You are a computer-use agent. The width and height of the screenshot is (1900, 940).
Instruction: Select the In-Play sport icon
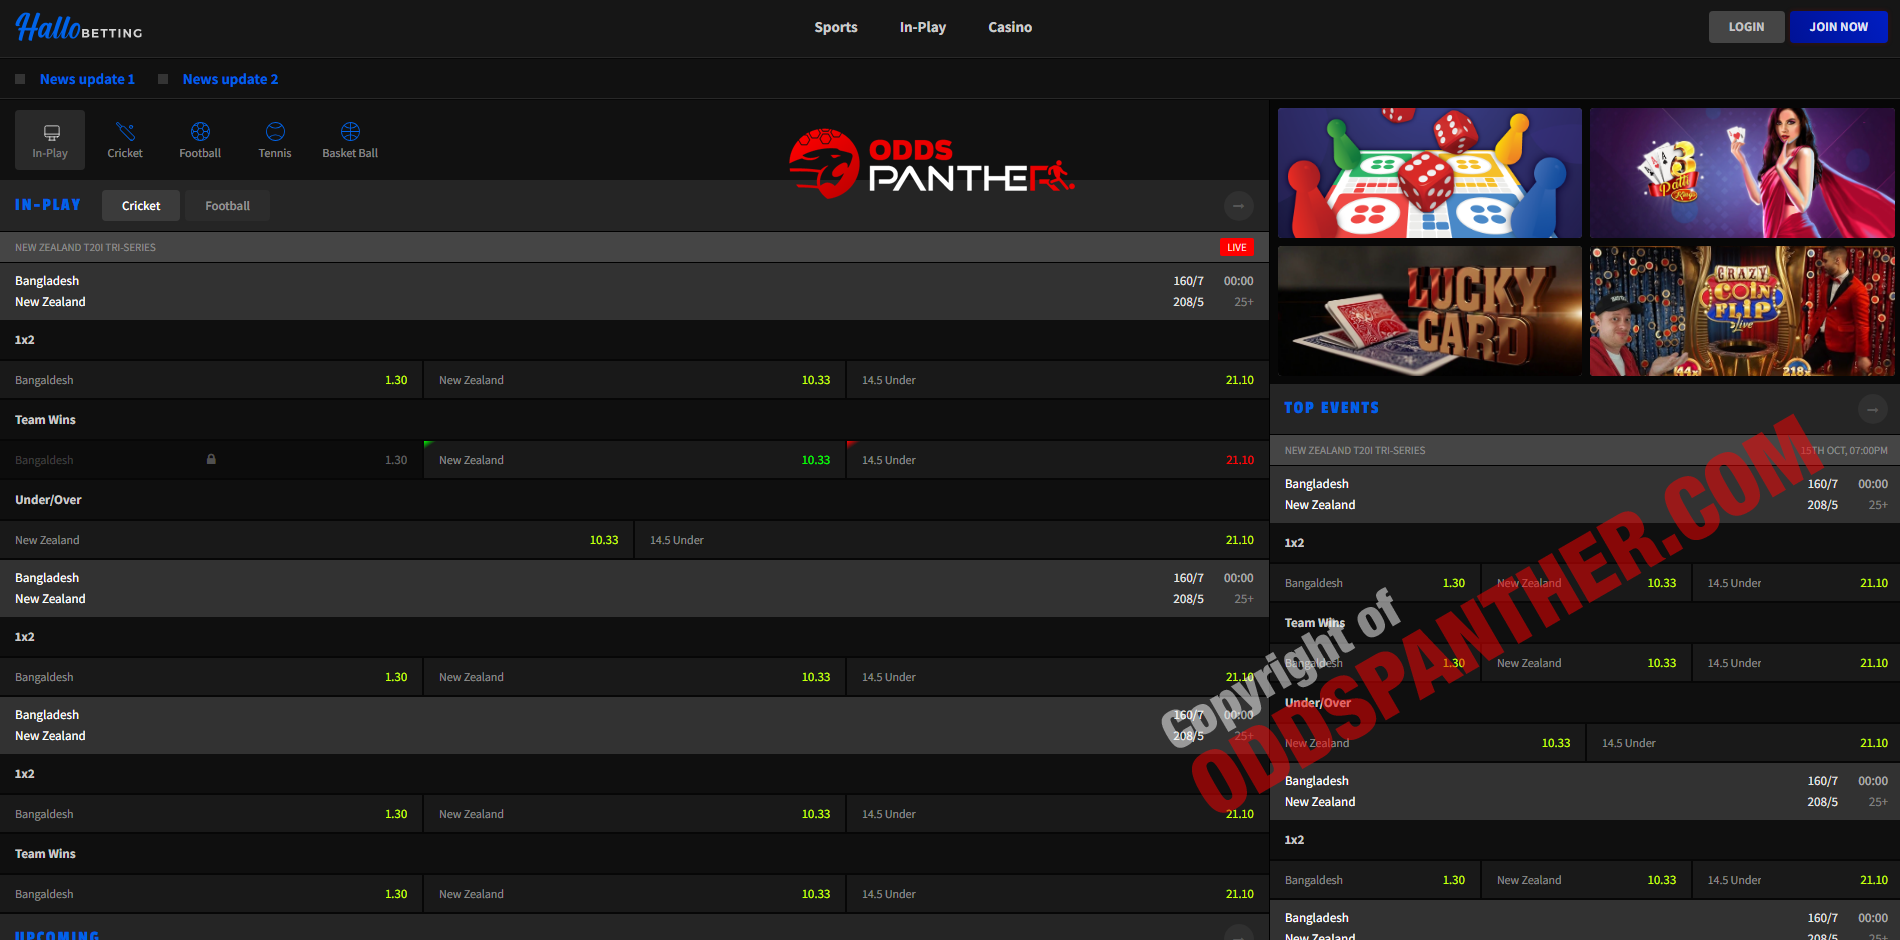point(50,140)
